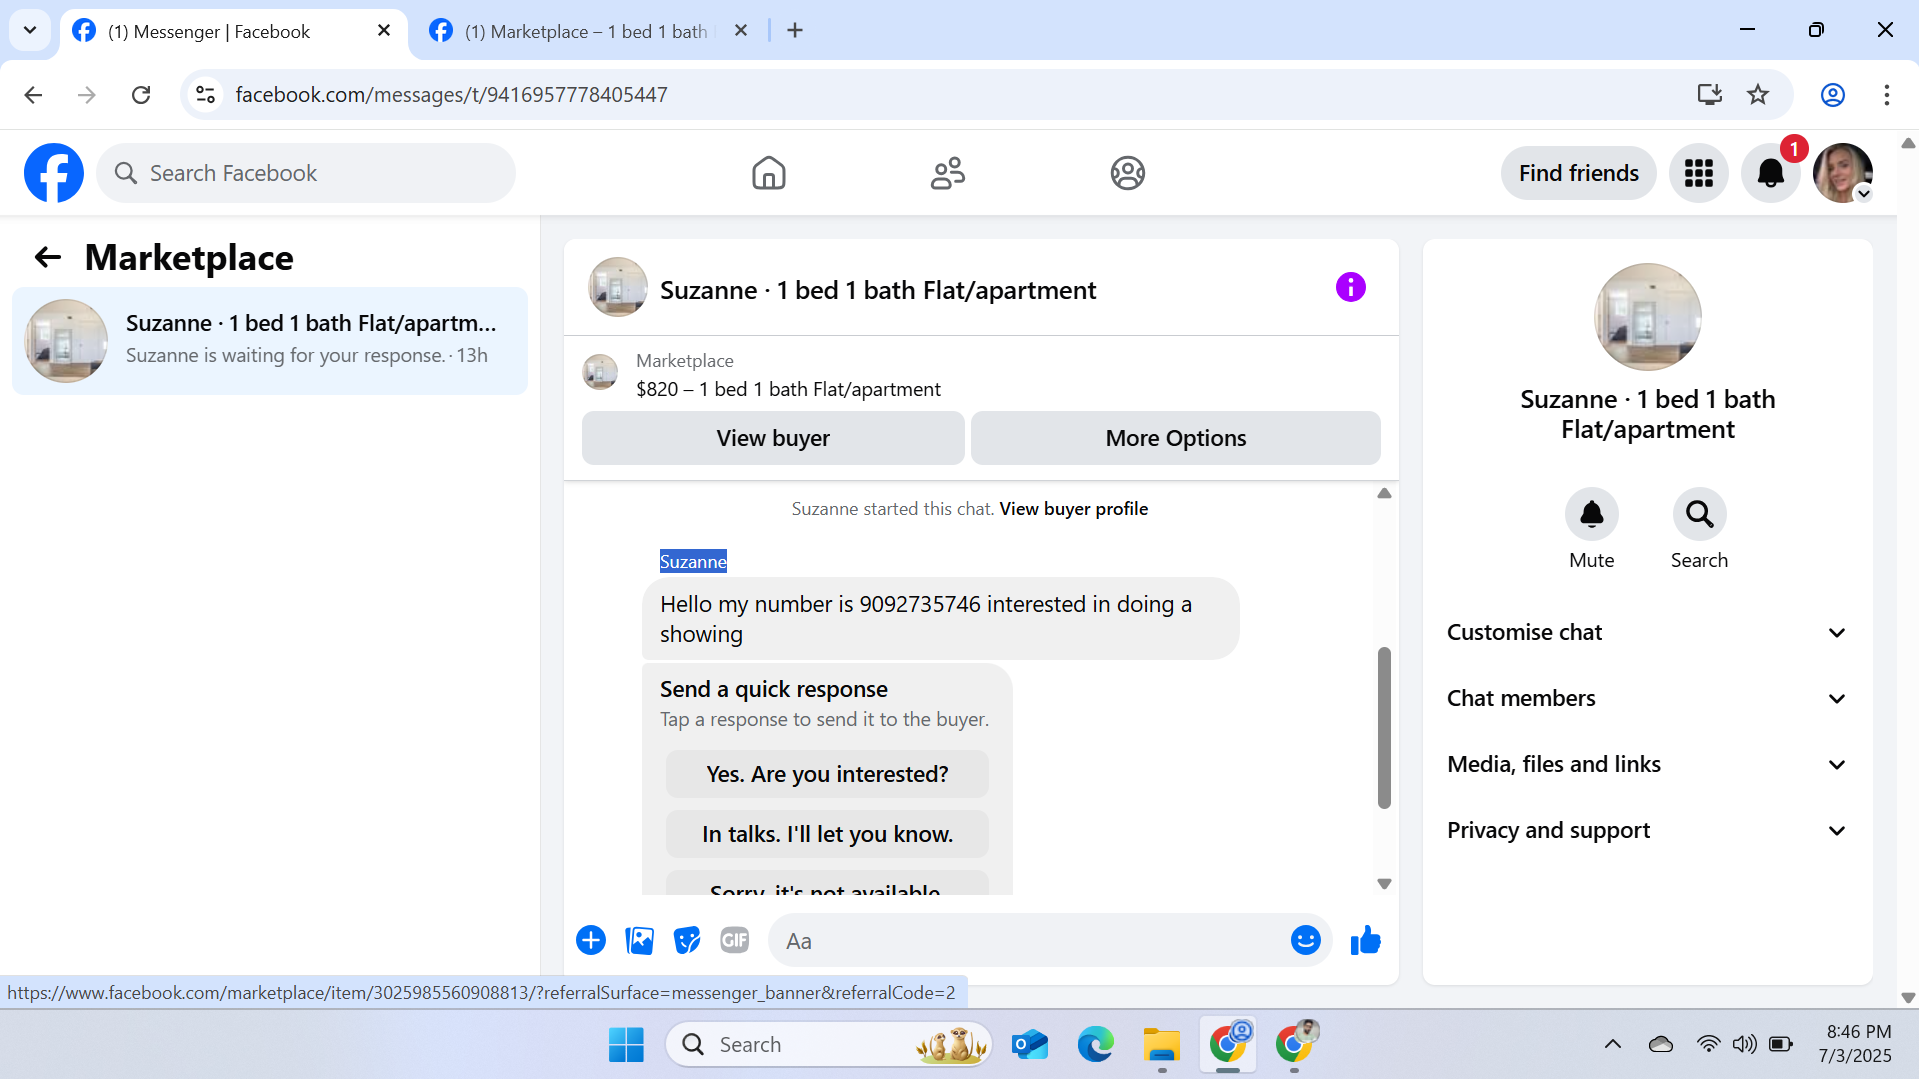1919x1079 pixels.
Task: Click the chat scroll down arrow
Action: point(1384,884)
